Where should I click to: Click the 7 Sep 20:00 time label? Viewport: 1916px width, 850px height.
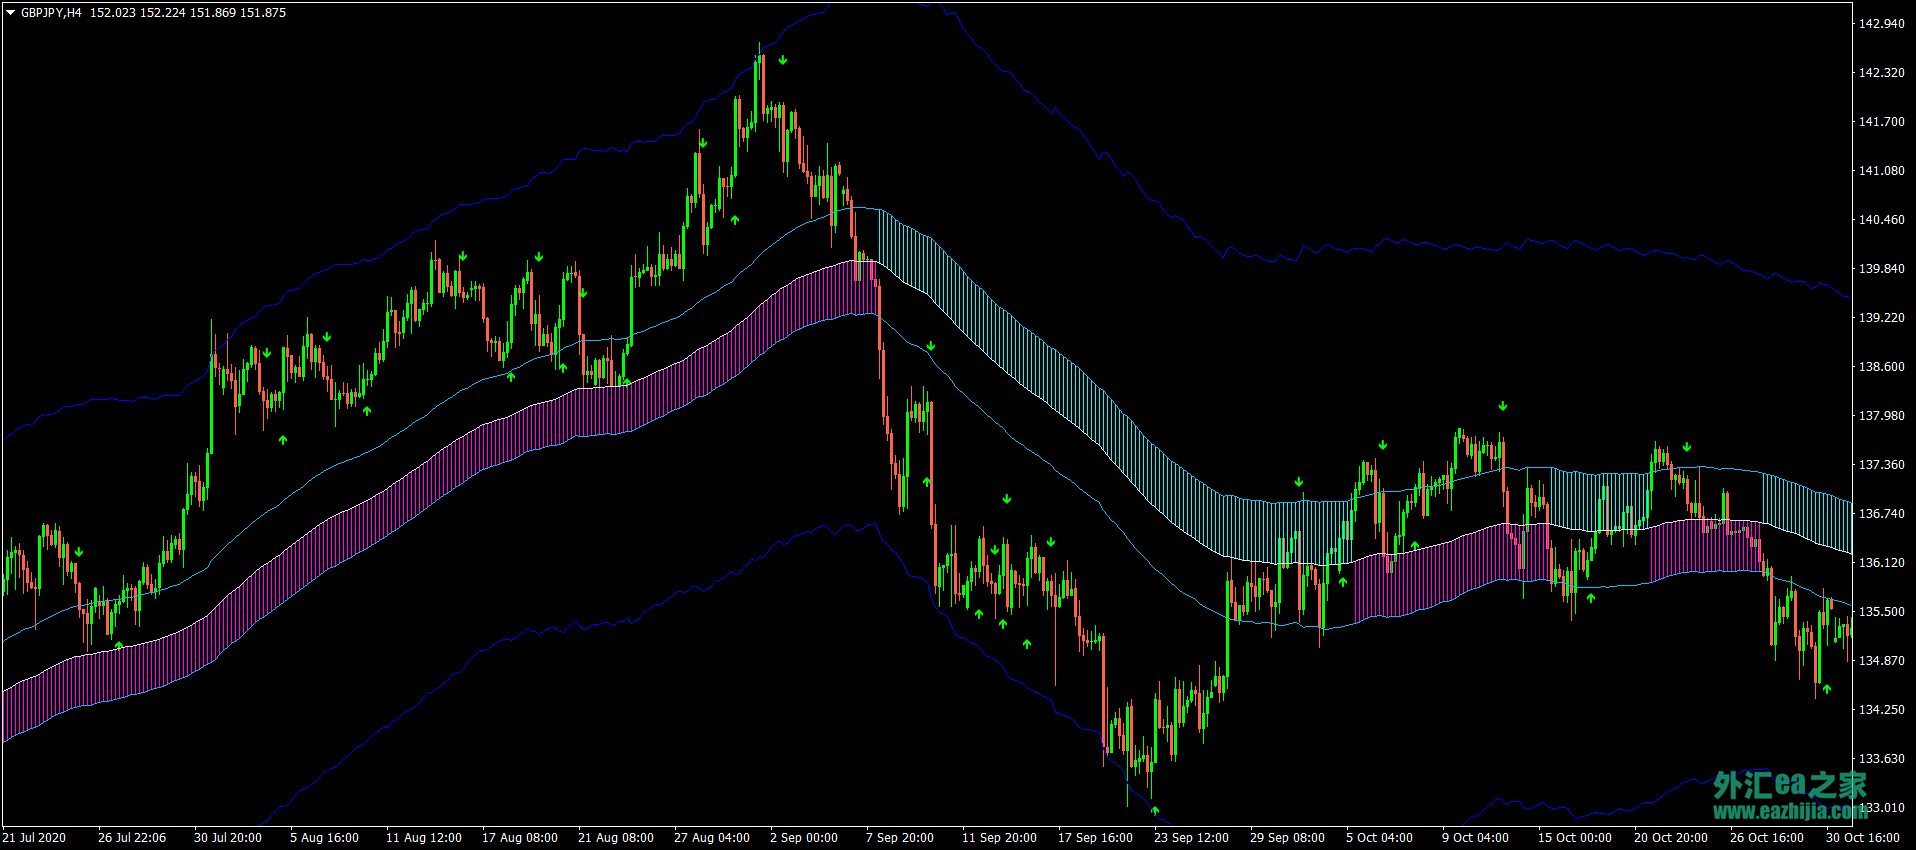[x=900, y=838]
